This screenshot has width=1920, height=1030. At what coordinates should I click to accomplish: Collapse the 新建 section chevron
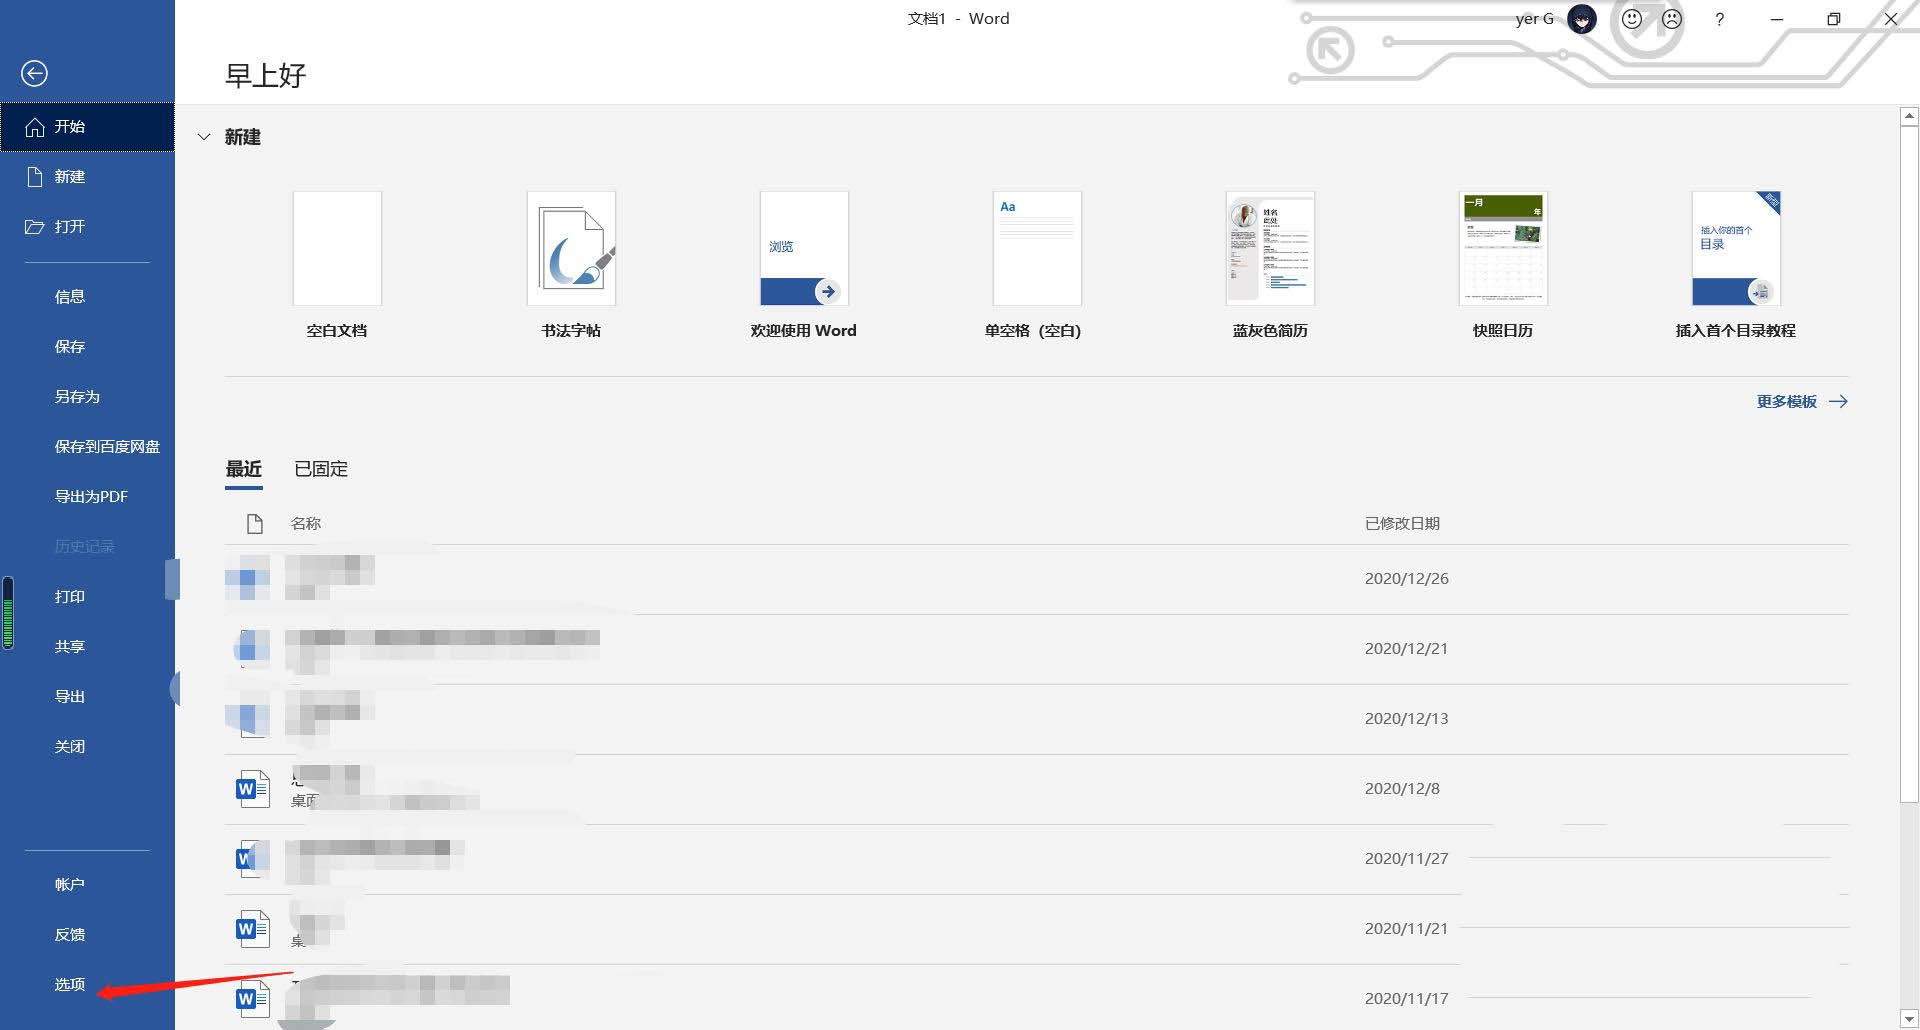click(205, 137)
